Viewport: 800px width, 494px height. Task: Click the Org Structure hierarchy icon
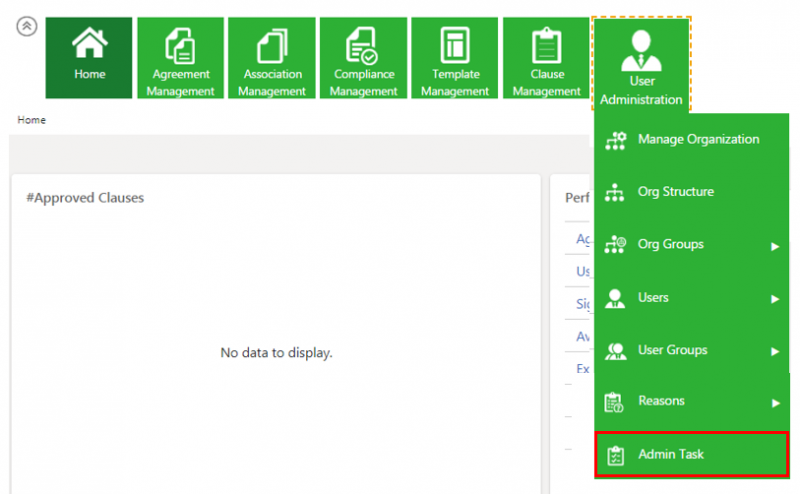(x=615, y=193)
